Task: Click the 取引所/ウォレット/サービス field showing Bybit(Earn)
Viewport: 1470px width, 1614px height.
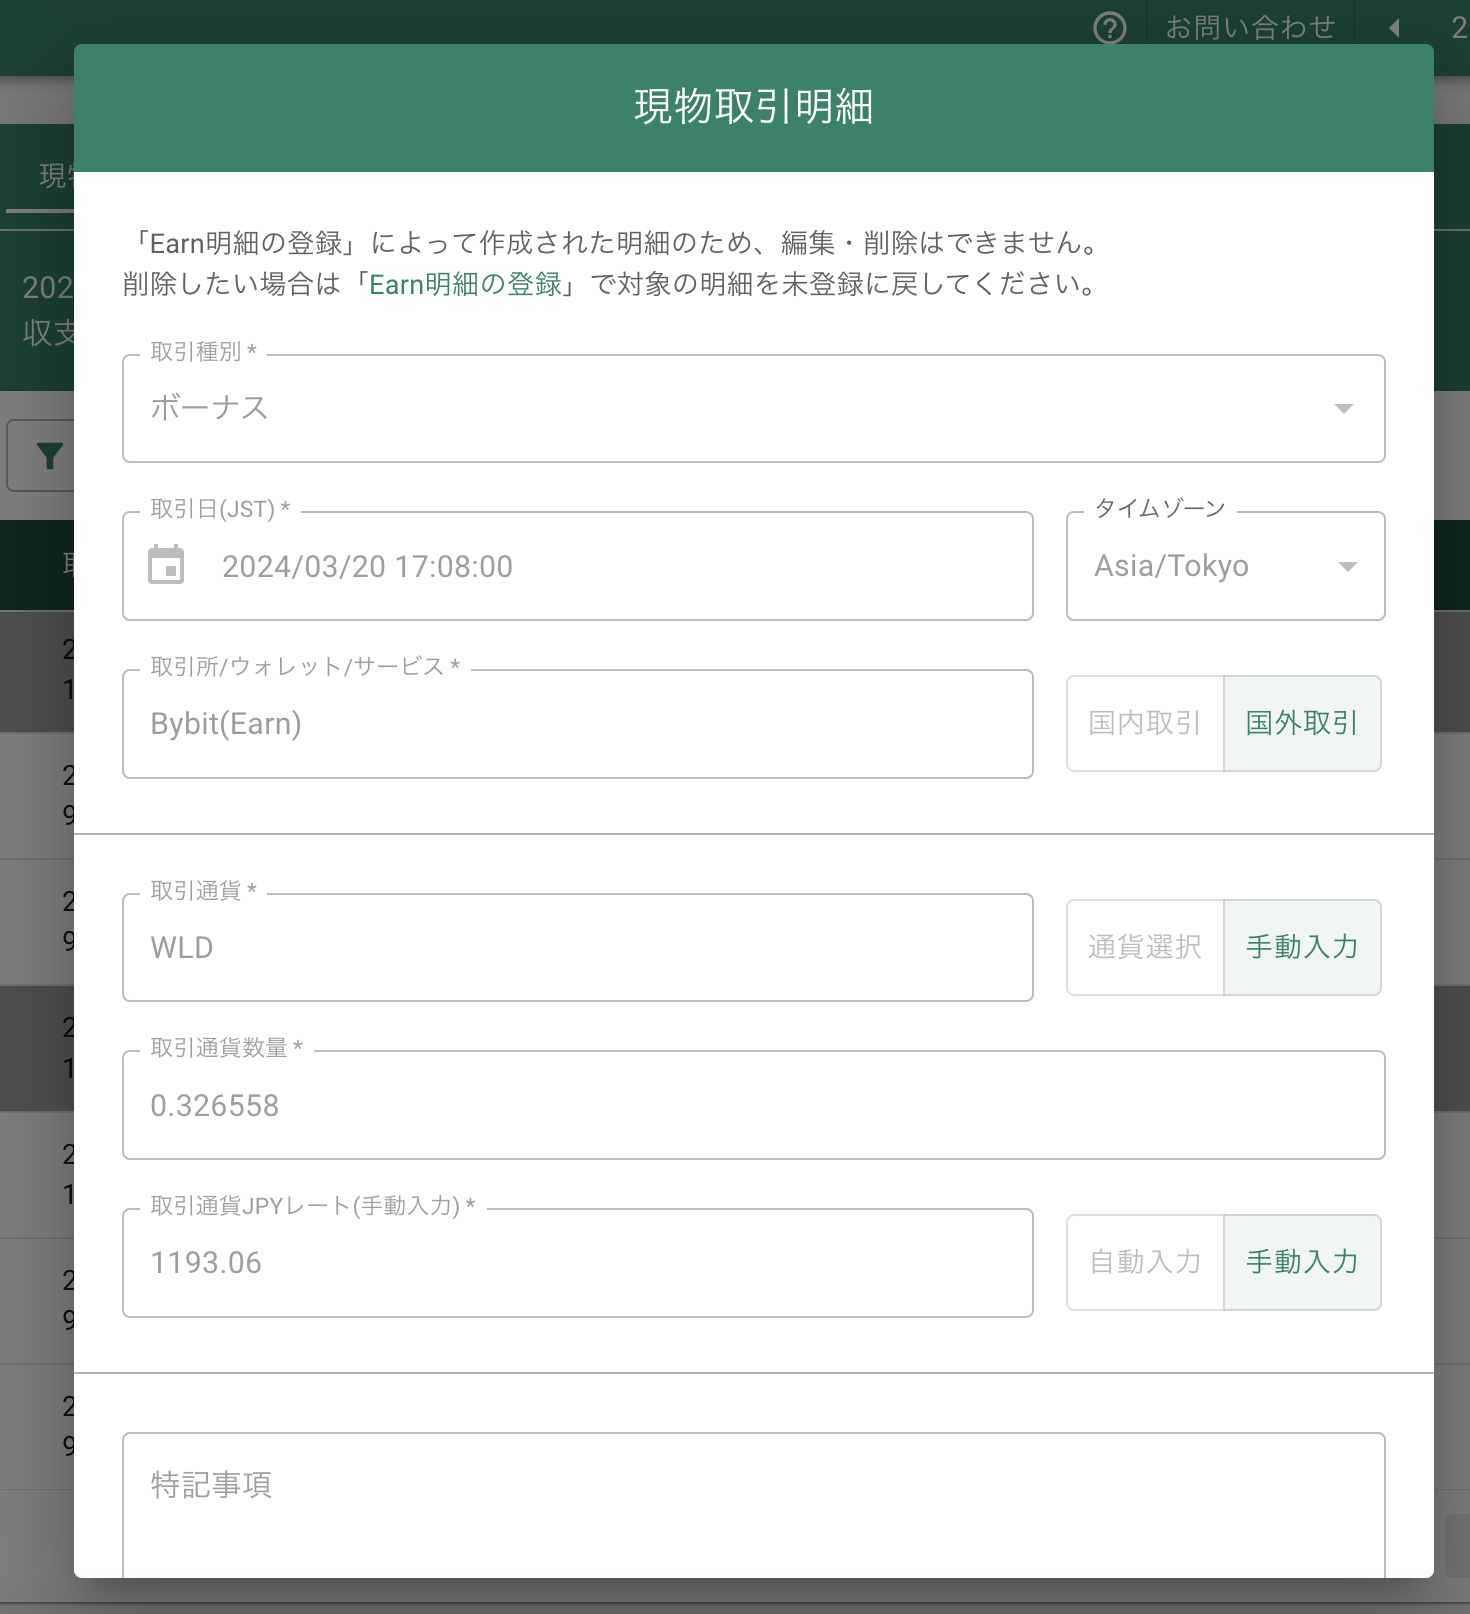Action: [577, 724]
